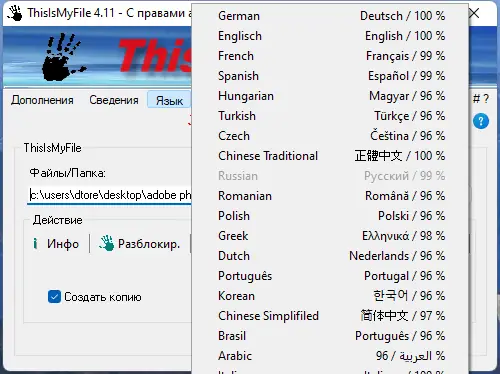Click the Файлы/Папка label
This screenshot has width=500, height=374.
(x=68, y=173)
